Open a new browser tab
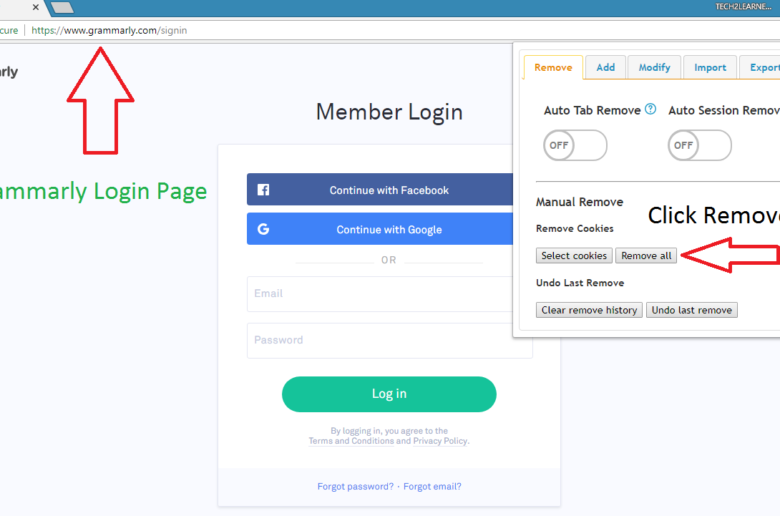 [62, 7]
